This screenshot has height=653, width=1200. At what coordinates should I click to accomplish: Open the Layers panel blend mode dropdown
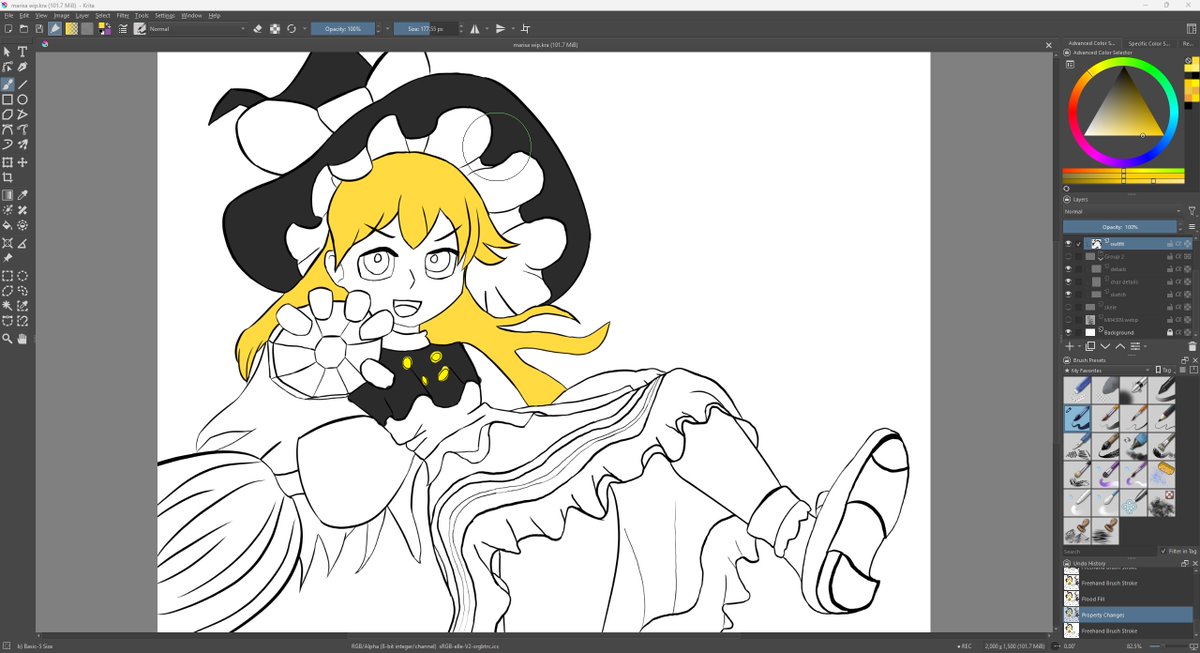(1123, 211)
